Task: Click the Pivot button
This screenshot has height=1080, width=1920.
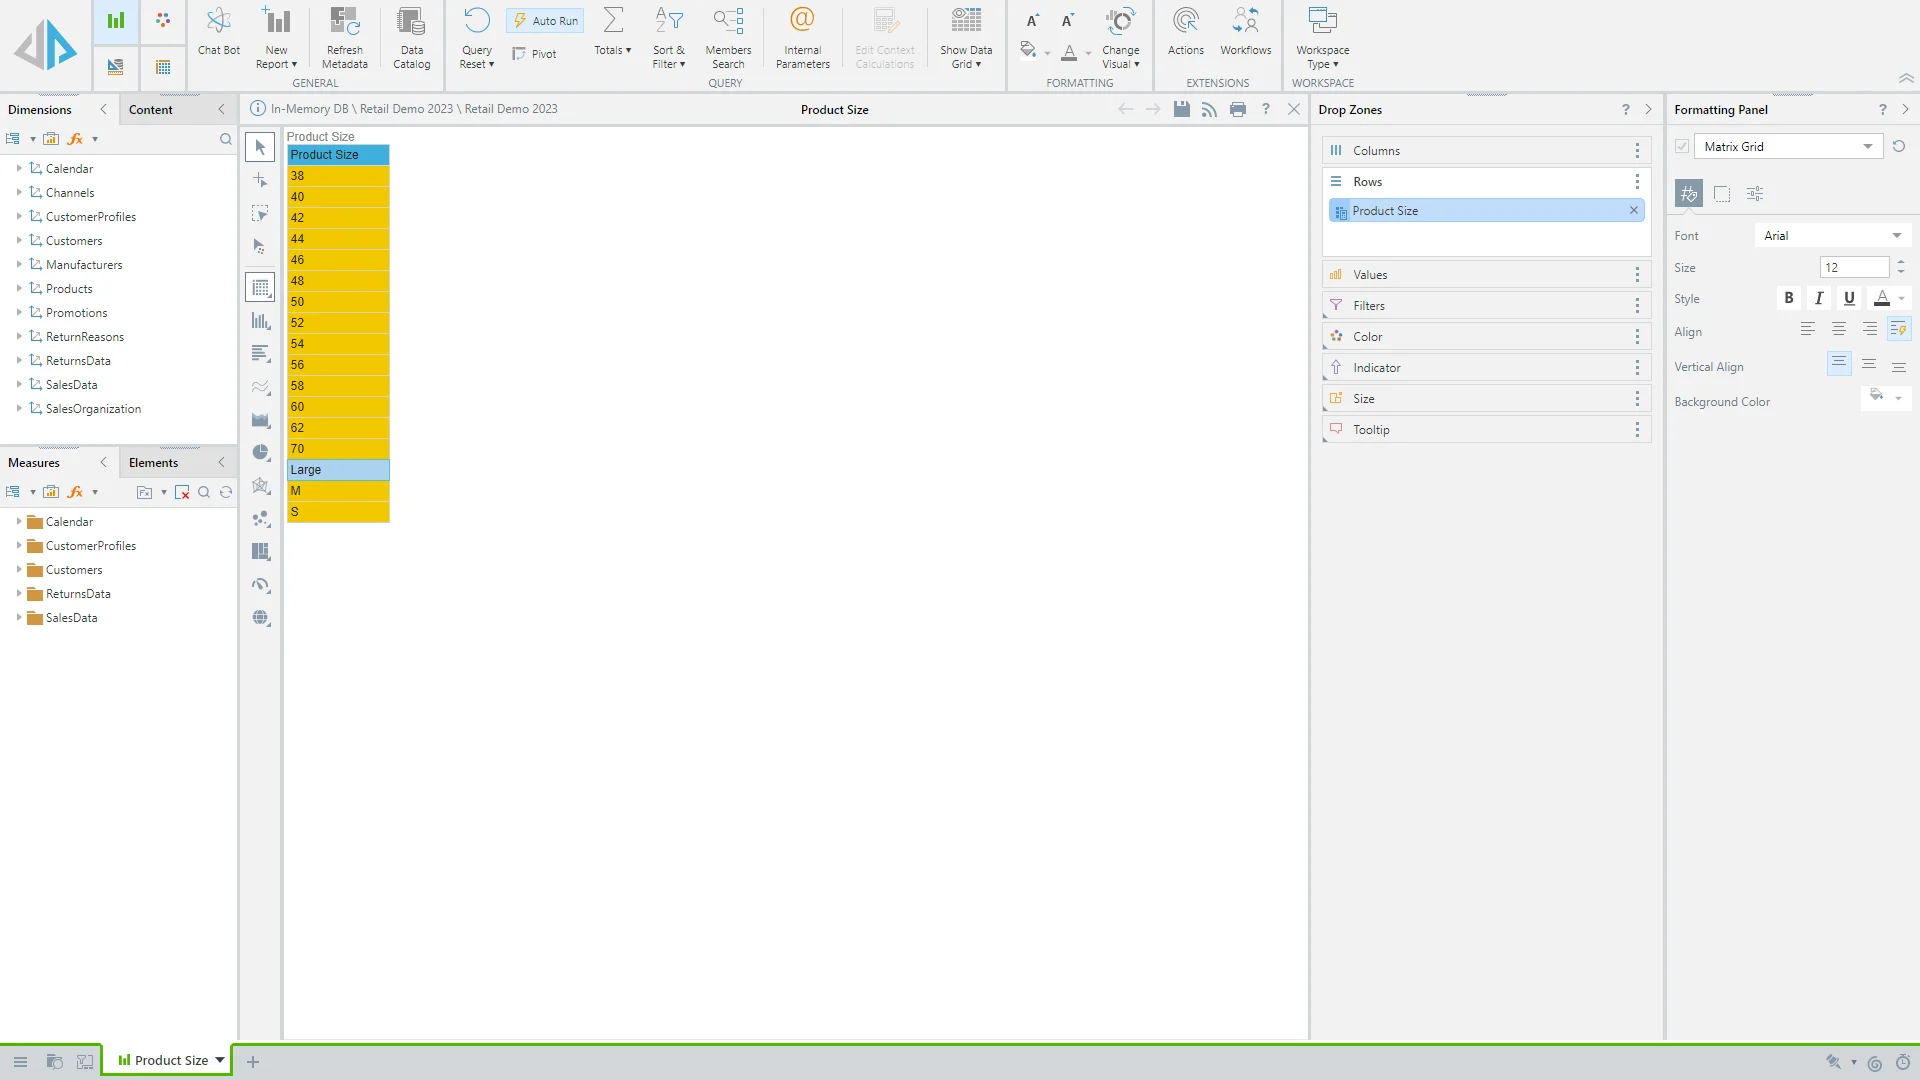Action: (534, 54)
